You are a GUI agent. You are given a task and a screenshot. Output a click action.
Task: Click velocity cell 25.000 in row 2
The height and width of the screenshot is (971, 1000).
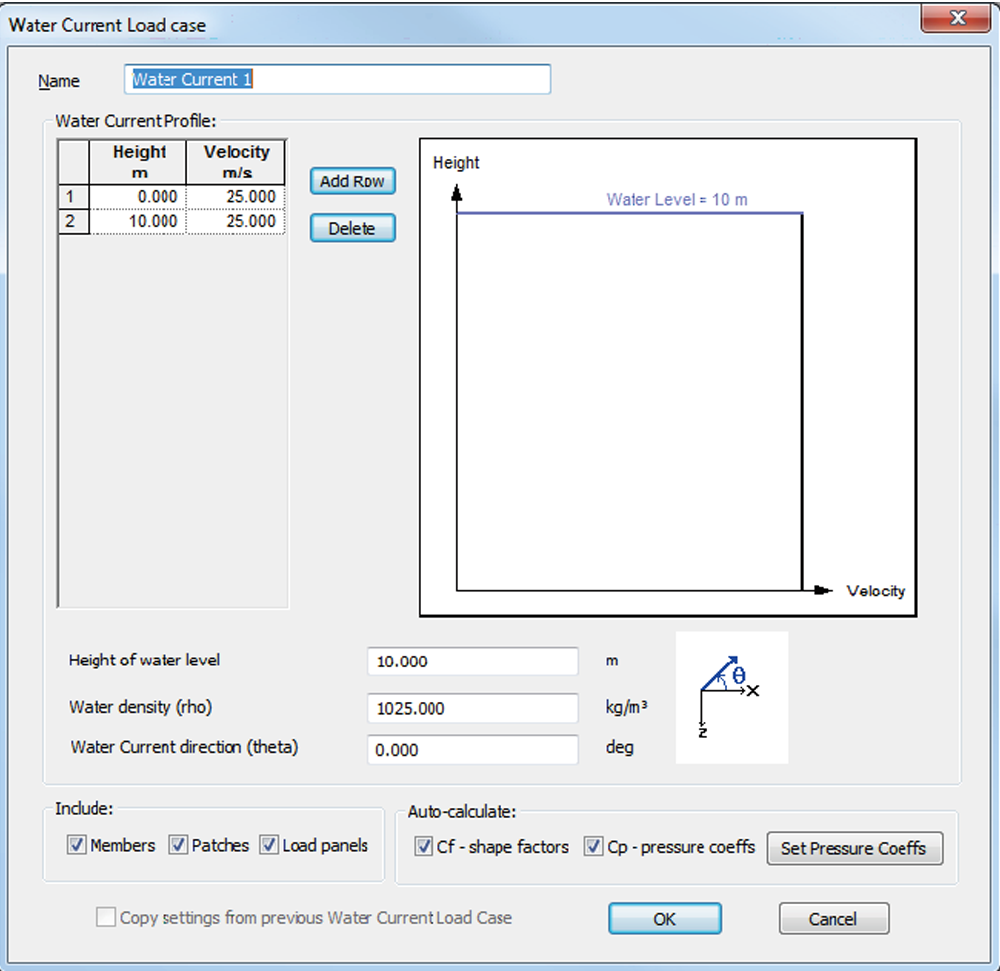click(x=235, y=221)
